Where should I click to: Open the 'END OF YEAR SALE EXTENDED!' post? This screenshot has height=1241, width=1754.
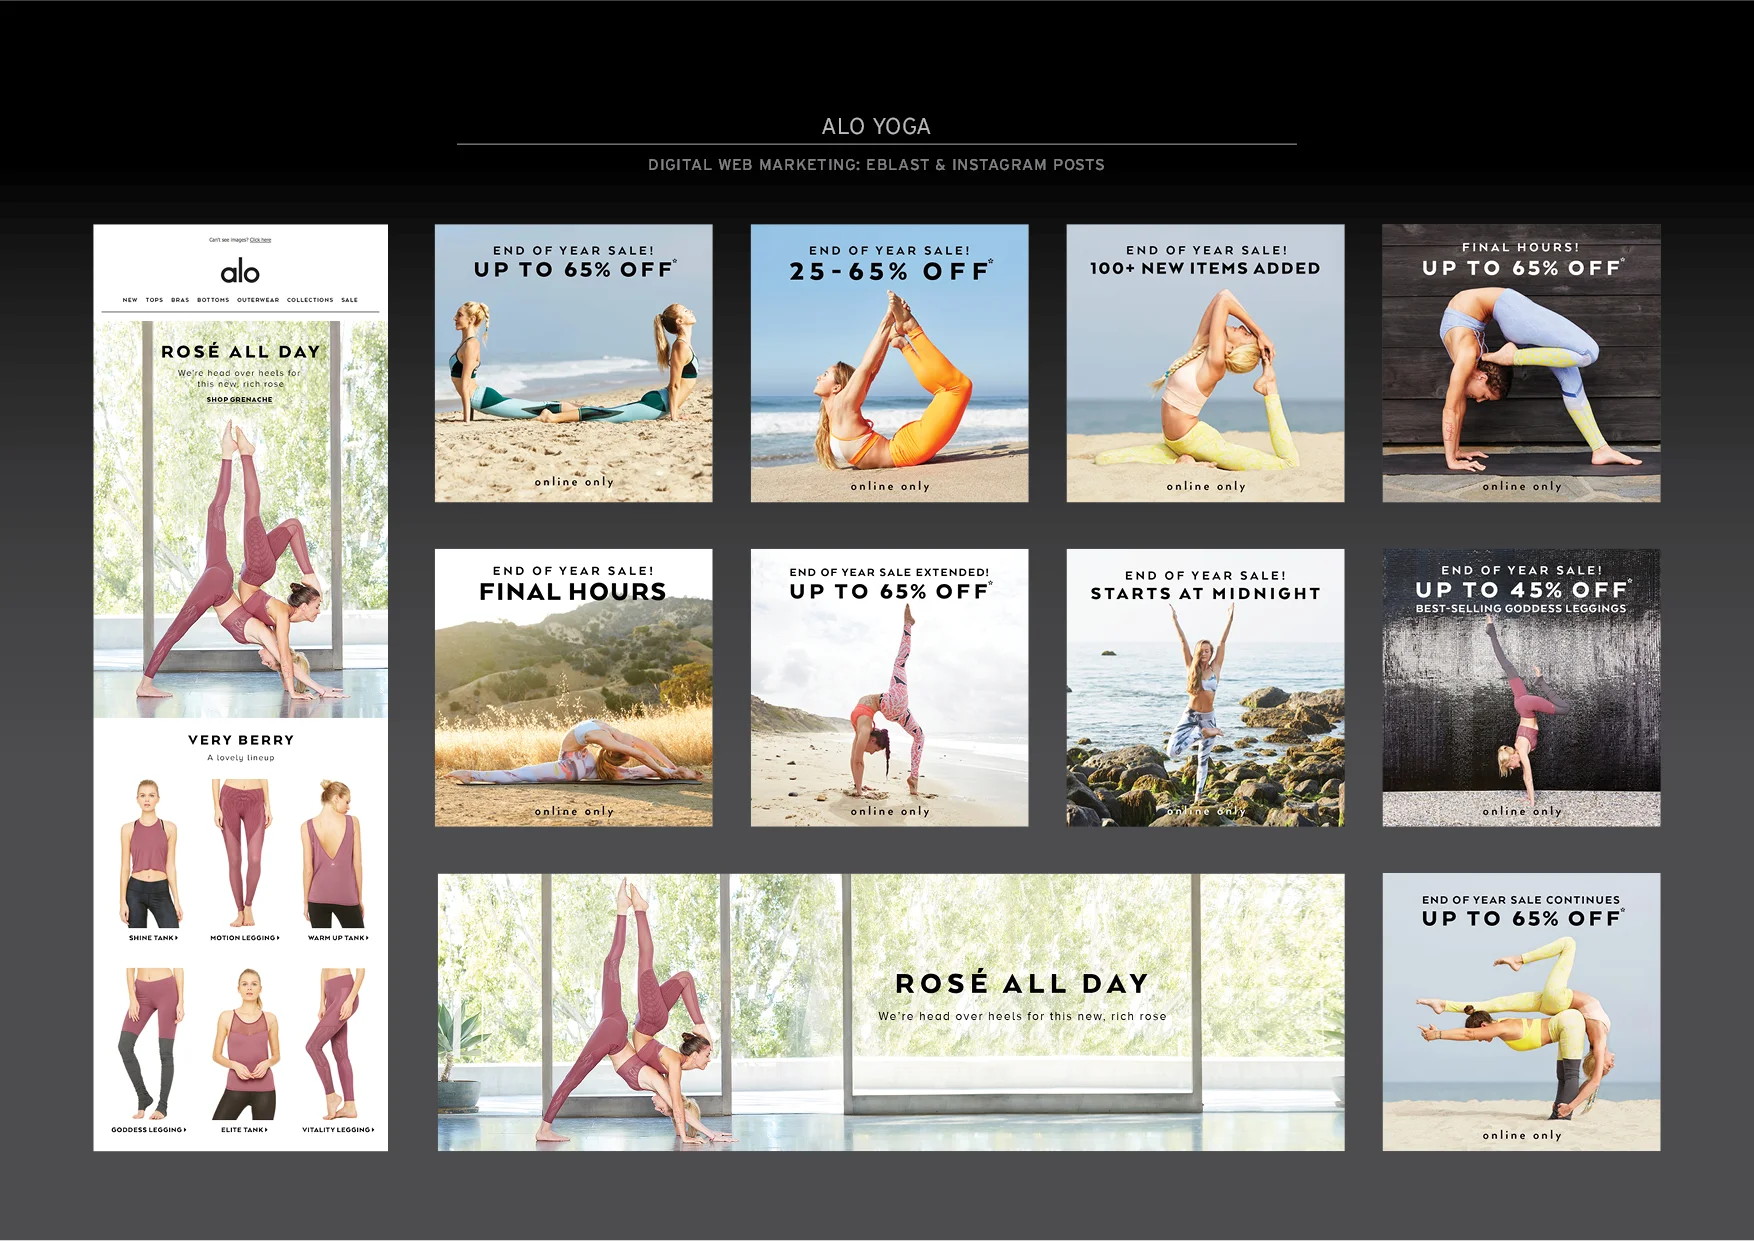point(889,688)
